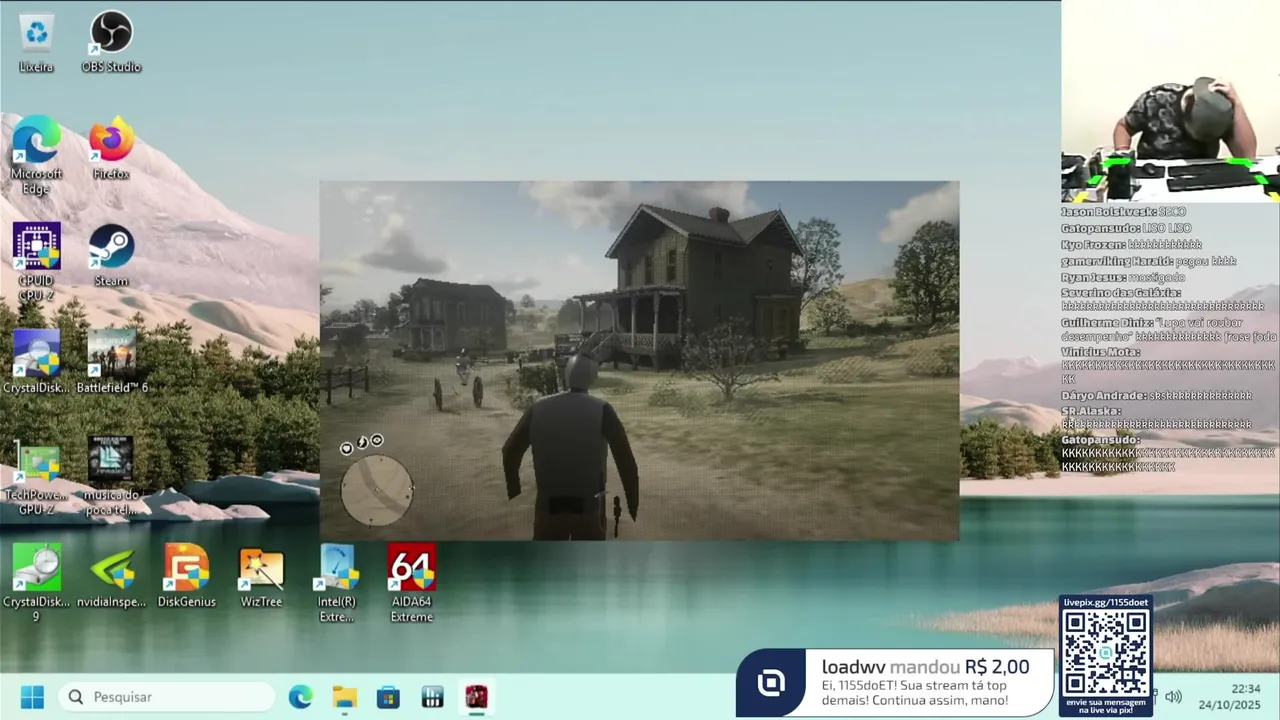Click the 'Kyo Frozen' chat message
Image resolution: width=1280 pixels, height=720 pixels.
click(1131, 245)
